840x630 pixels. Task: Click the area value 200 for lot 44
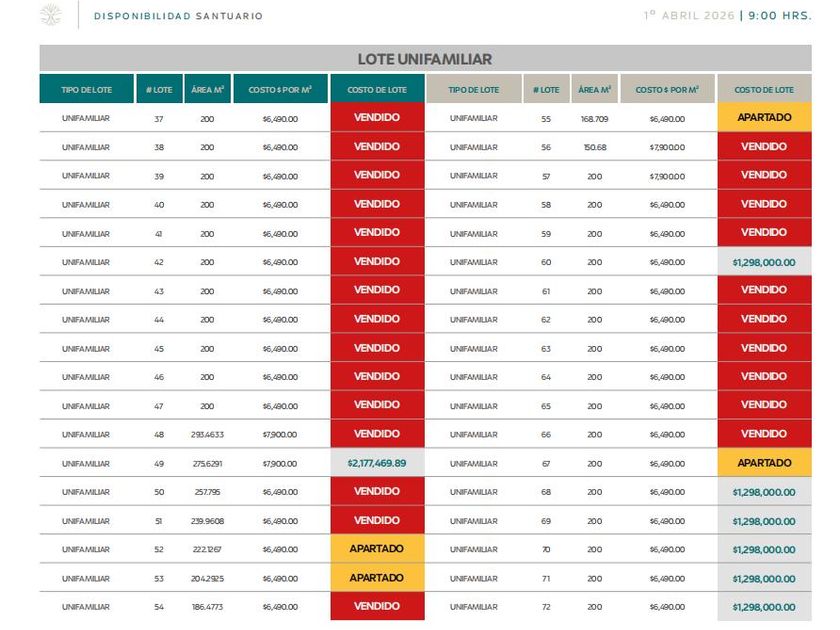pos(207,320)
